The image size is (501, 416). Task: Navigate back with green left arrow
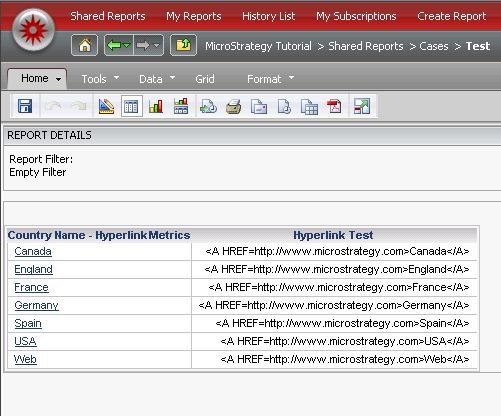pos(114,45)
